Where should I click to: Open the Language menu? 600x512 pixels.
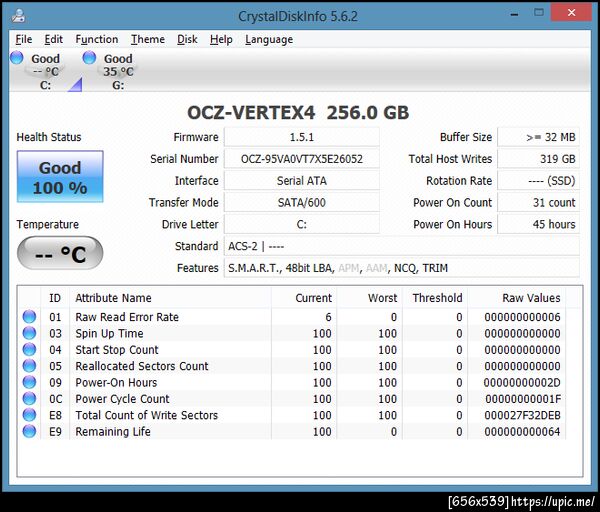coord(269,39)
